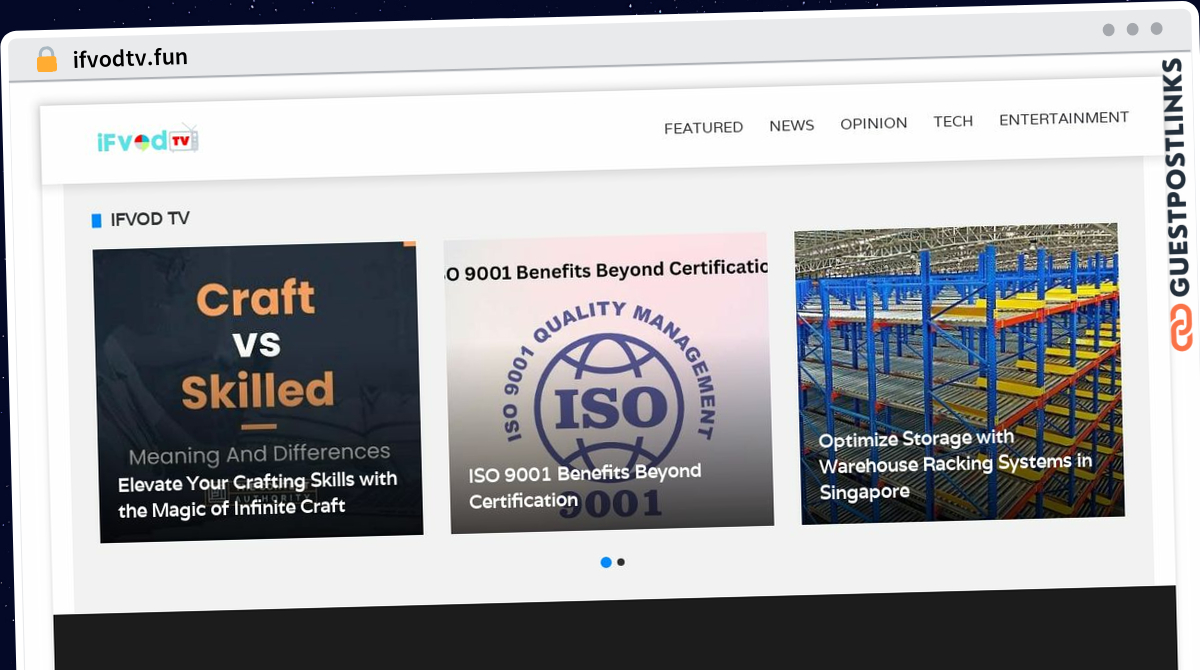Click the IFVOD TV section heading

150,219
